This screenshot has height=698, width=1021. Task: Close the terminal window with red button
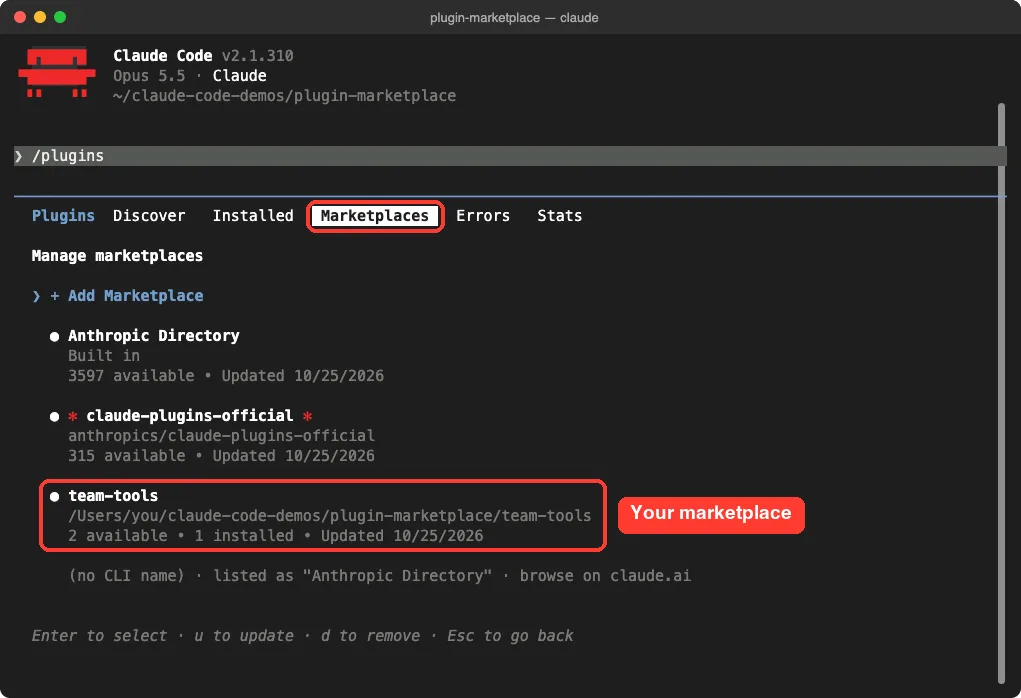[20, 17]
